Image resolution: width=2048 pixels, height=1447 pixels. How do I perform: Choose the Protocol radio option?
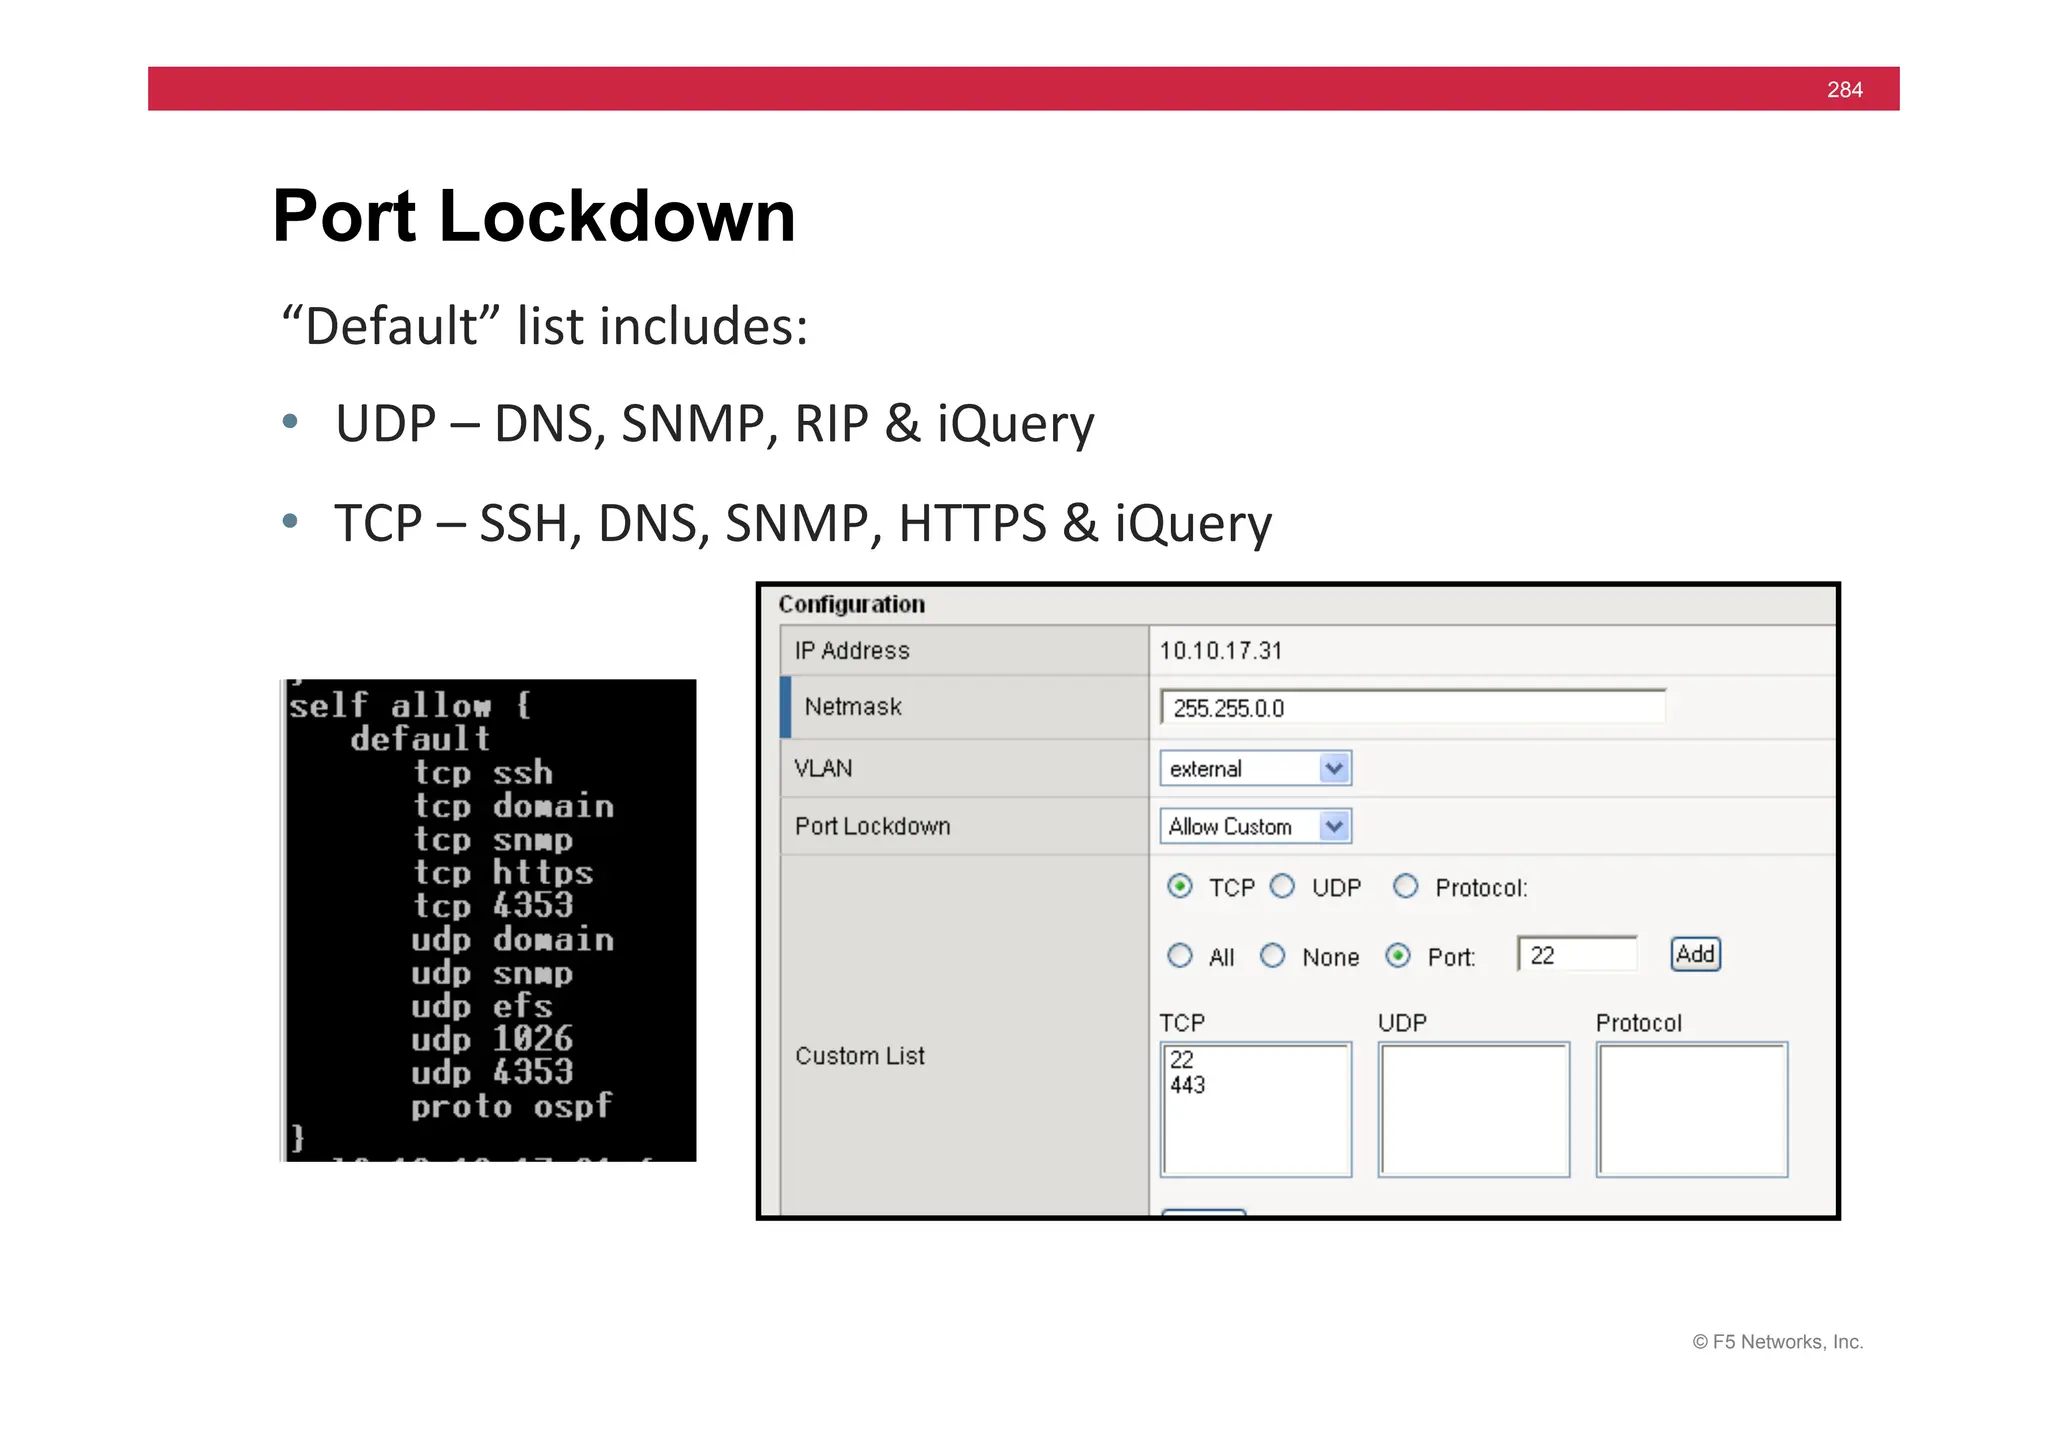[1406, 887]
